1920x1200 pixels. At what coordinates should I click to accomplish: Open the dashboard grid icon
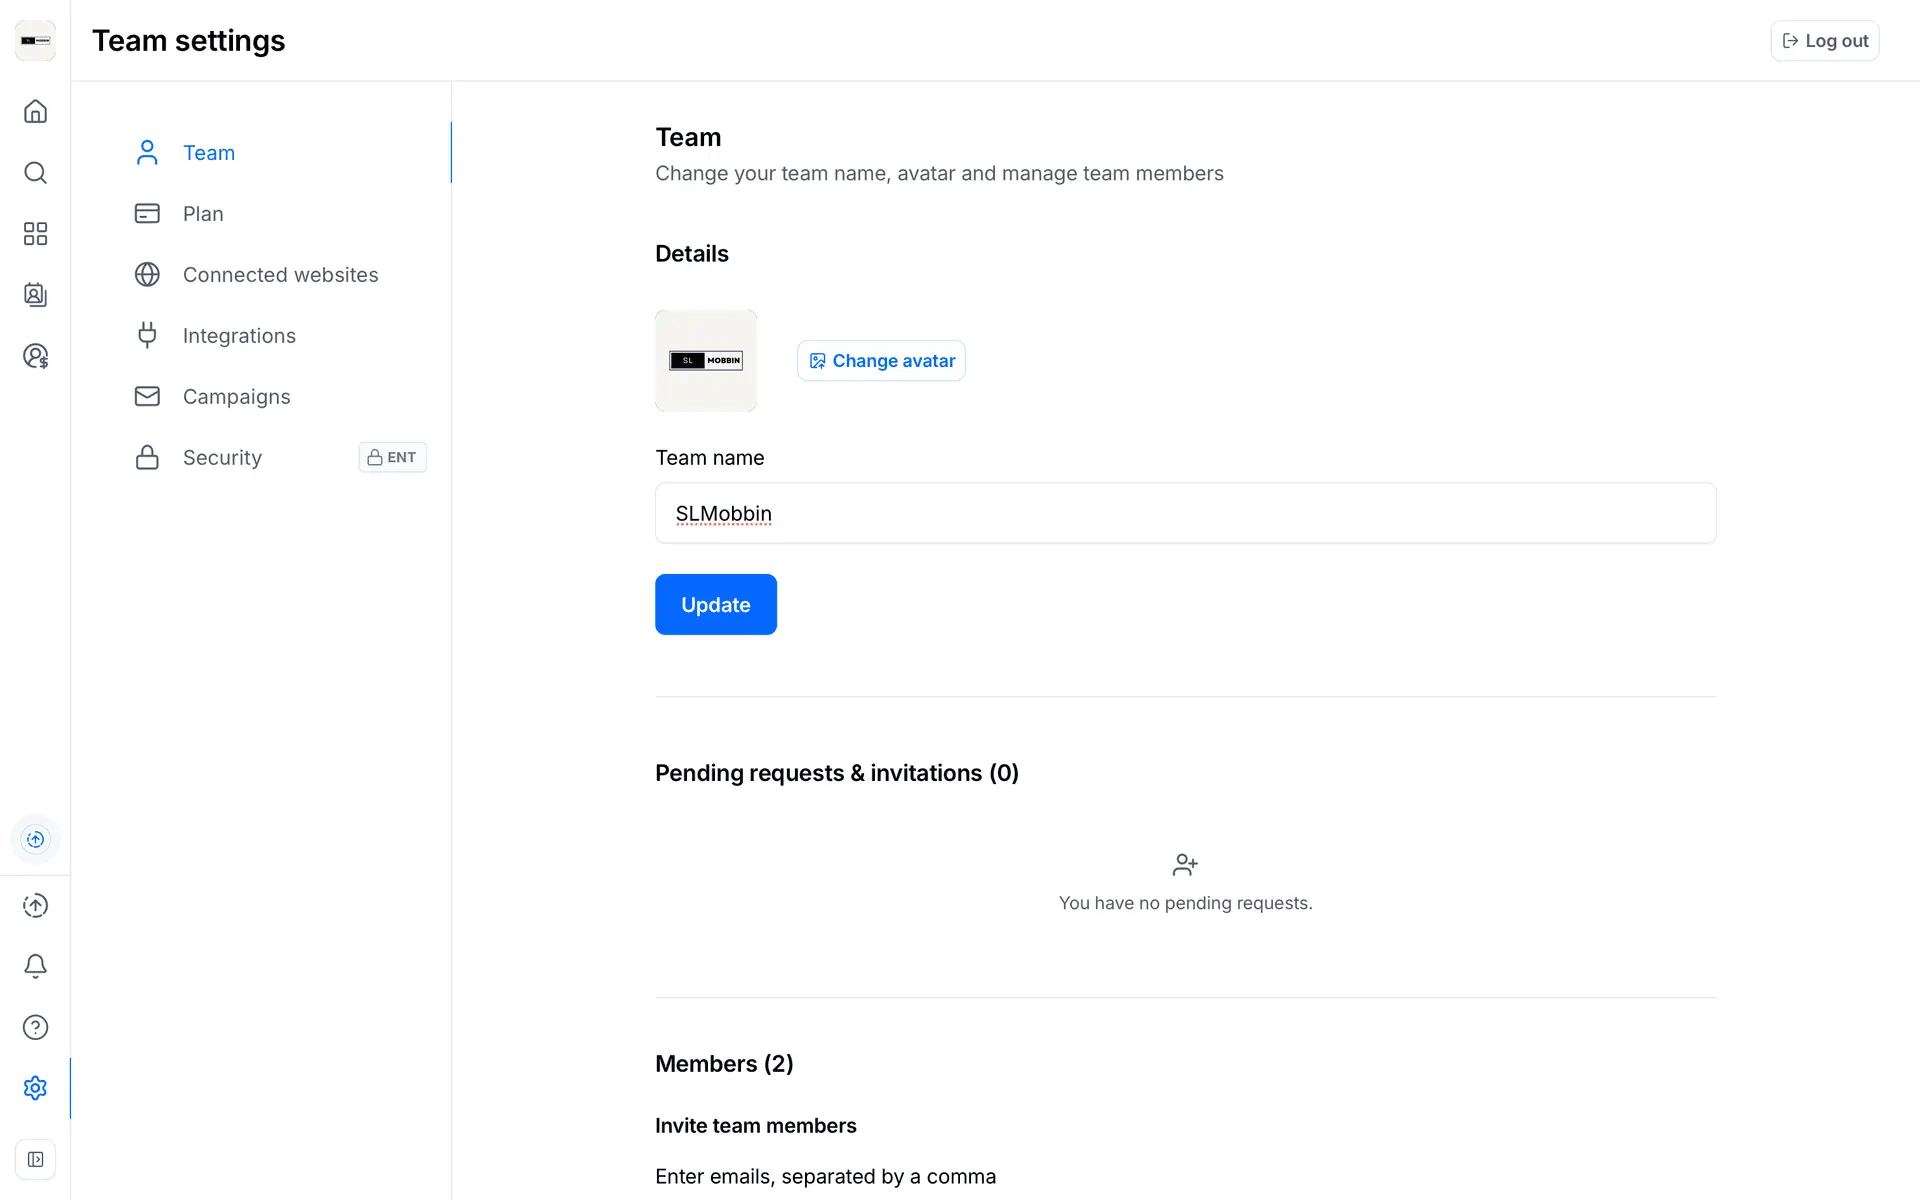click(x=35, y=234)
